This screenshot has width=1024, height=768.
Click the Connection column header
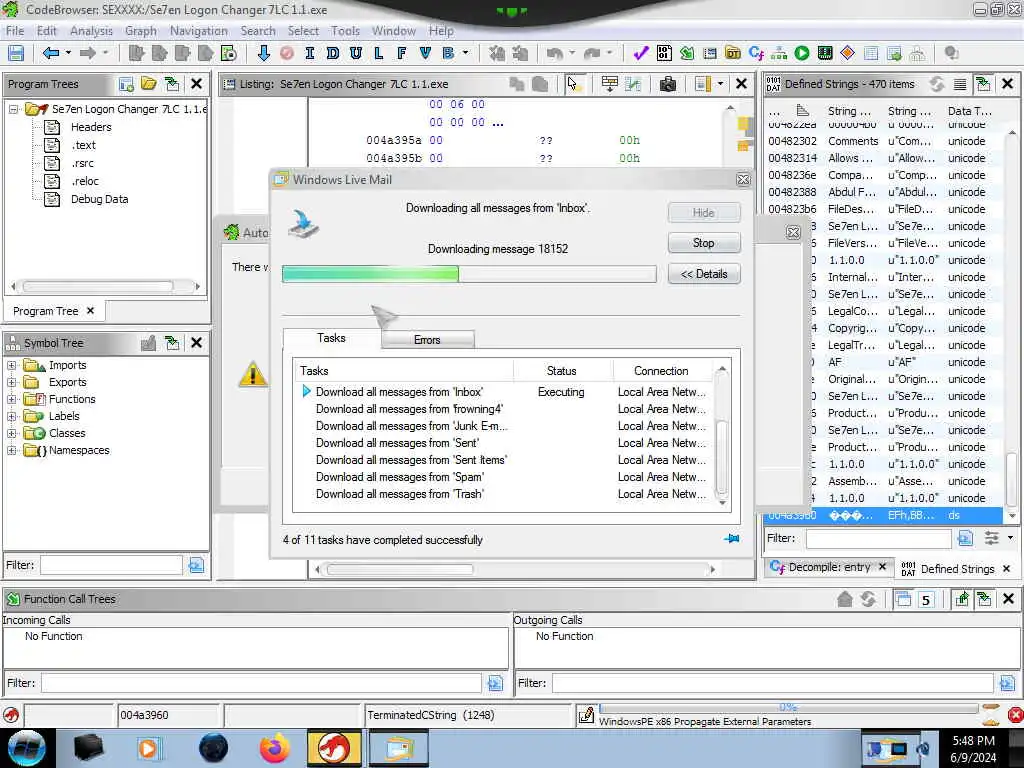click(662, 371)
